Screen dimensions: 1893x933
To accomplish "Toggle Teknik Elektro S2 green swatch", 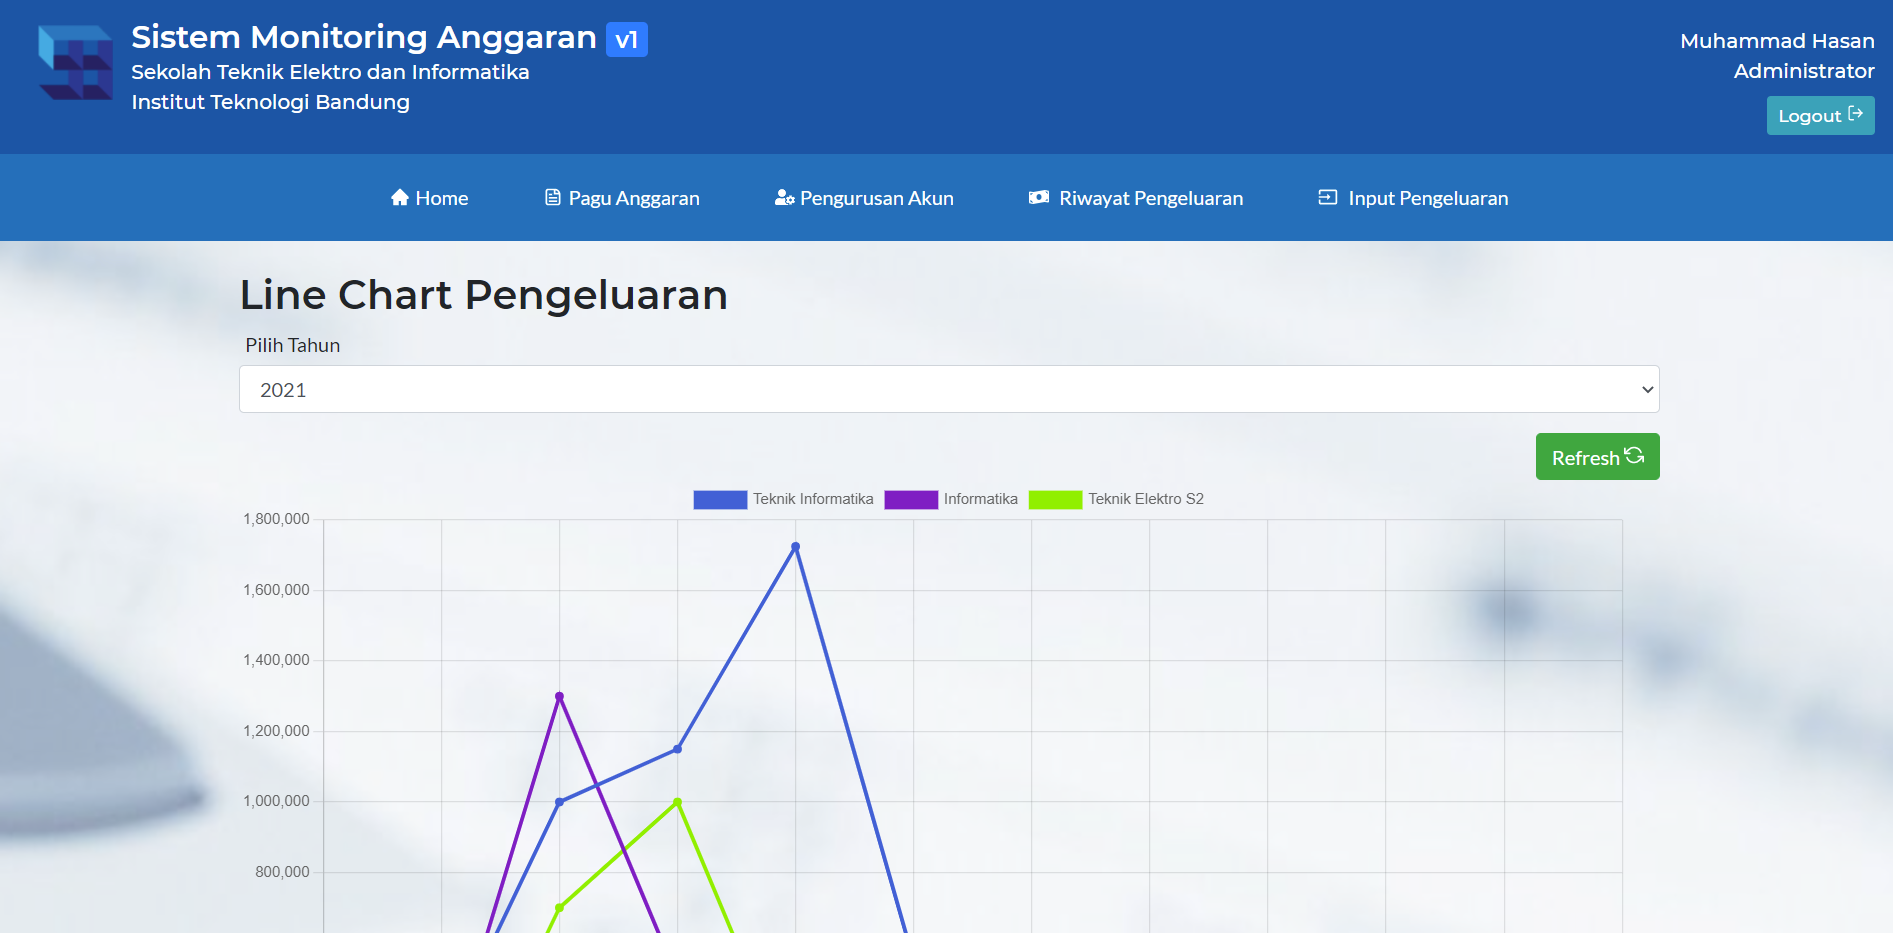I will 1055,499.
